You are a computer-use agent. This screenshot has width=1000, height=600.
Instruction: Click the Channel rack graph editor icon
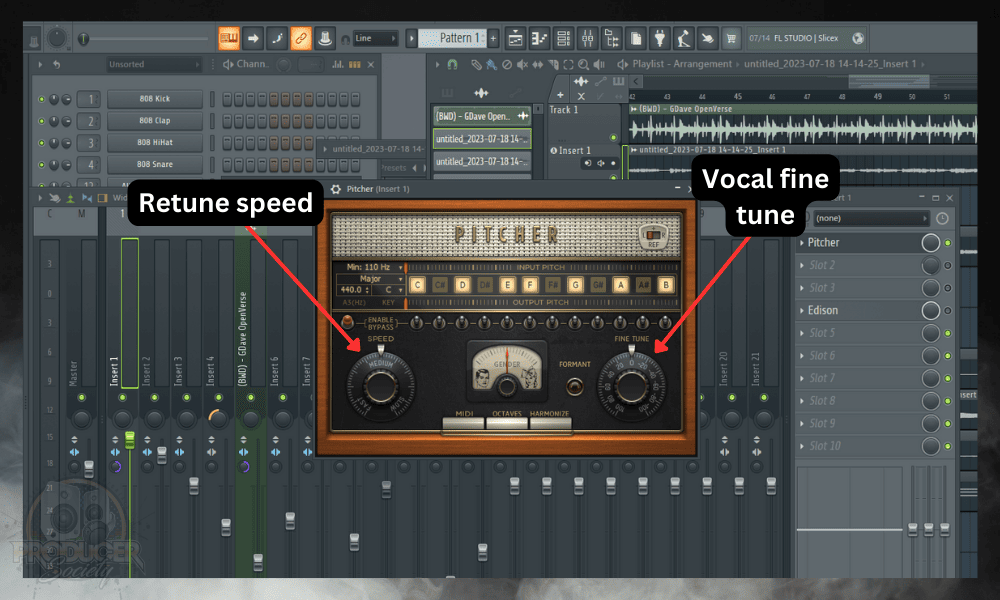point(338,64)
